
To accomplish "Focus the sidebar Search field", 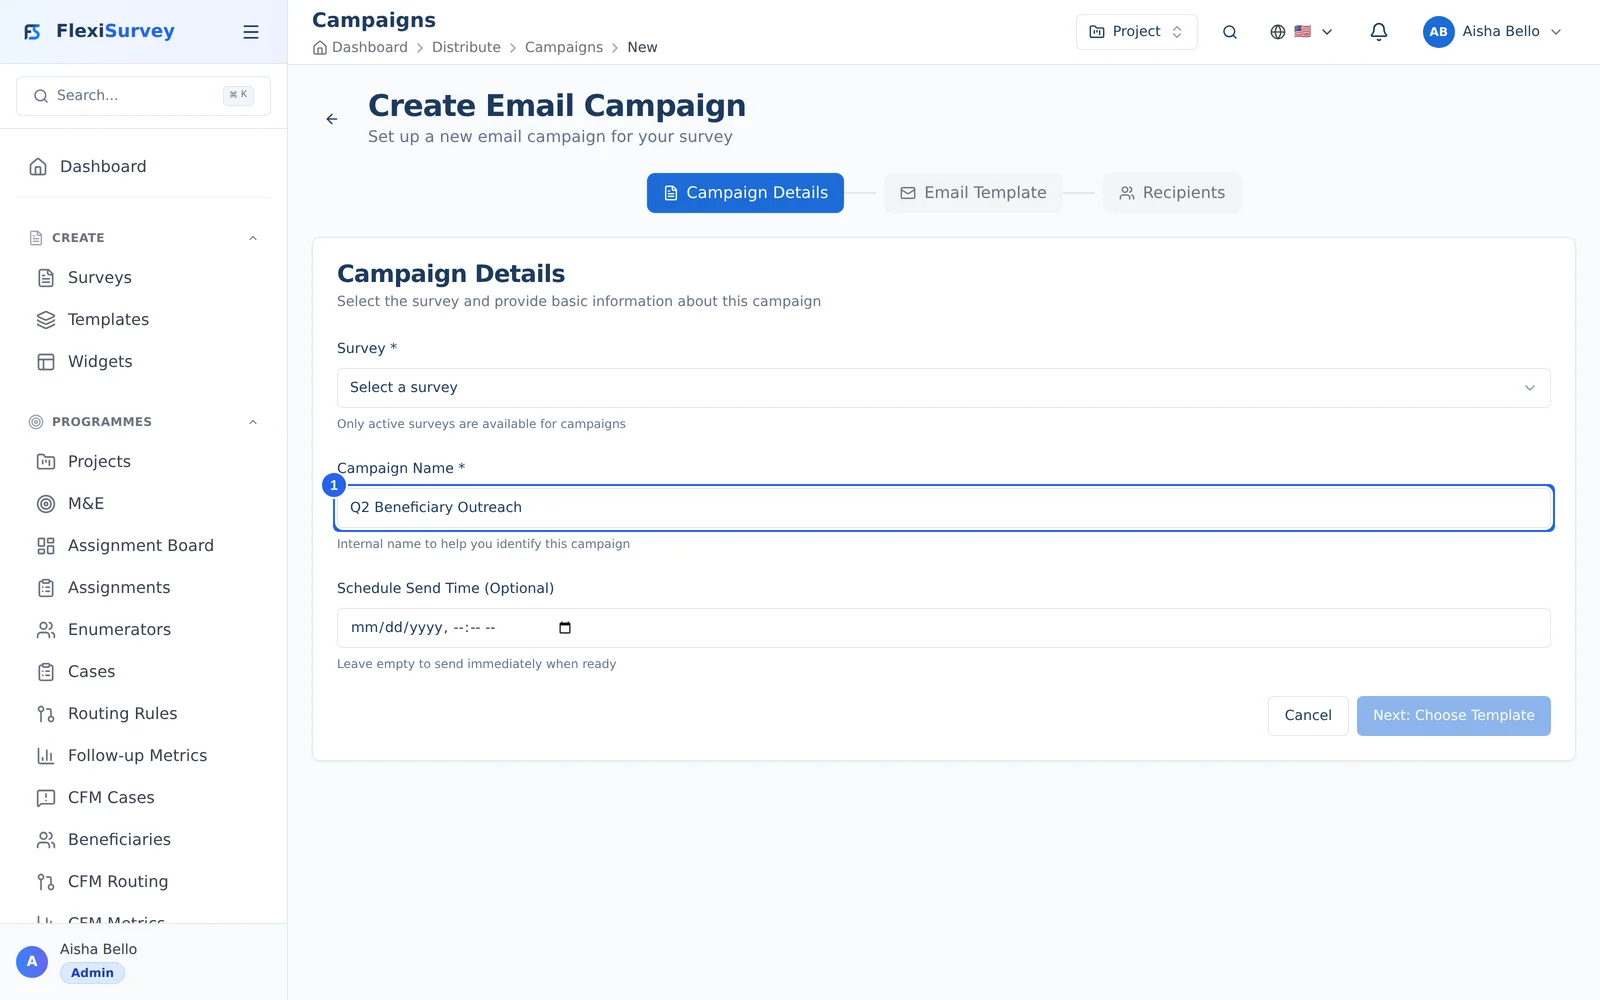I will pyautogui.click(x=143, y=96).
